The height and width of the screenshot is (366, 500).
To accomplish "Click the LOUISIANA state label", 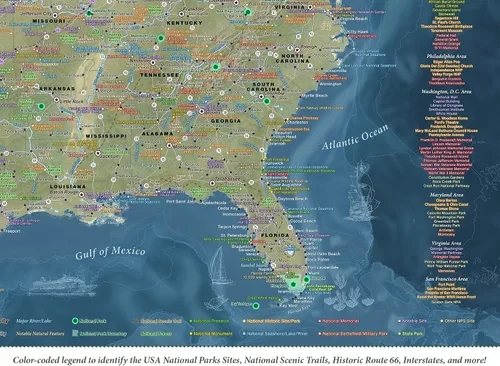I will pyautogui.click(x=68, y=187).
